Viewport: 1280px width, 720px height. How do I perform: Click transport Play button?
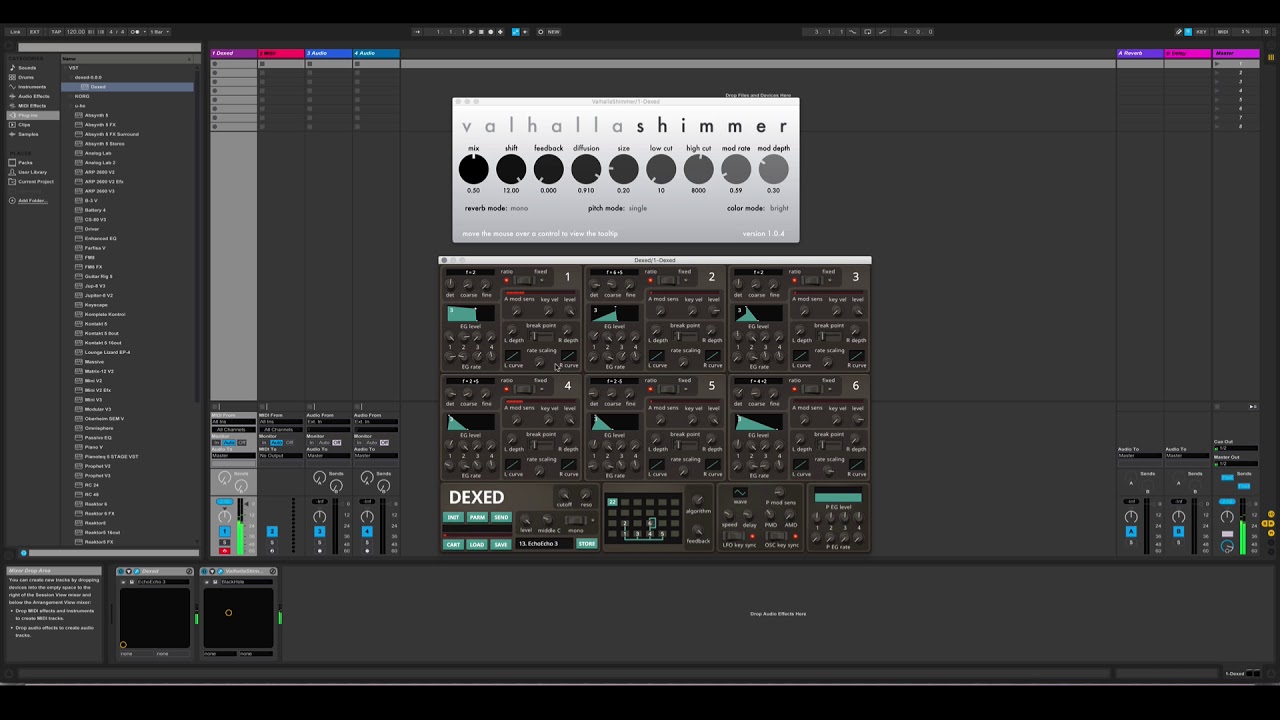pyautogui.click(x=471, y=32)
